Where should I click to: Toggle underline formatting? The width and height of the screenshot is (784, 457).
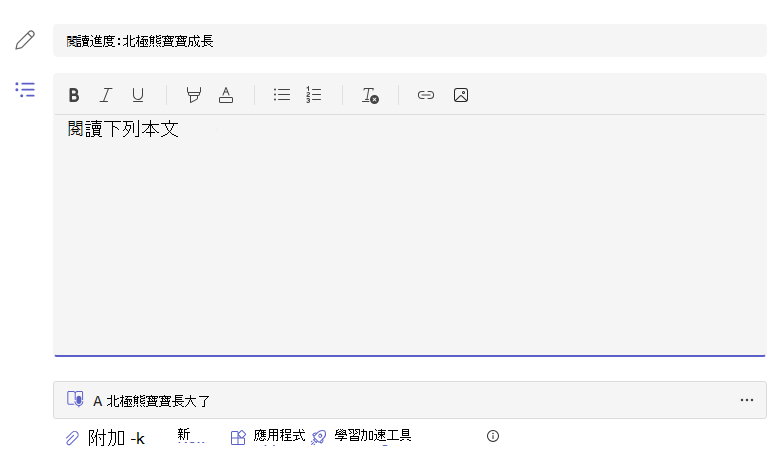[138, 95]
